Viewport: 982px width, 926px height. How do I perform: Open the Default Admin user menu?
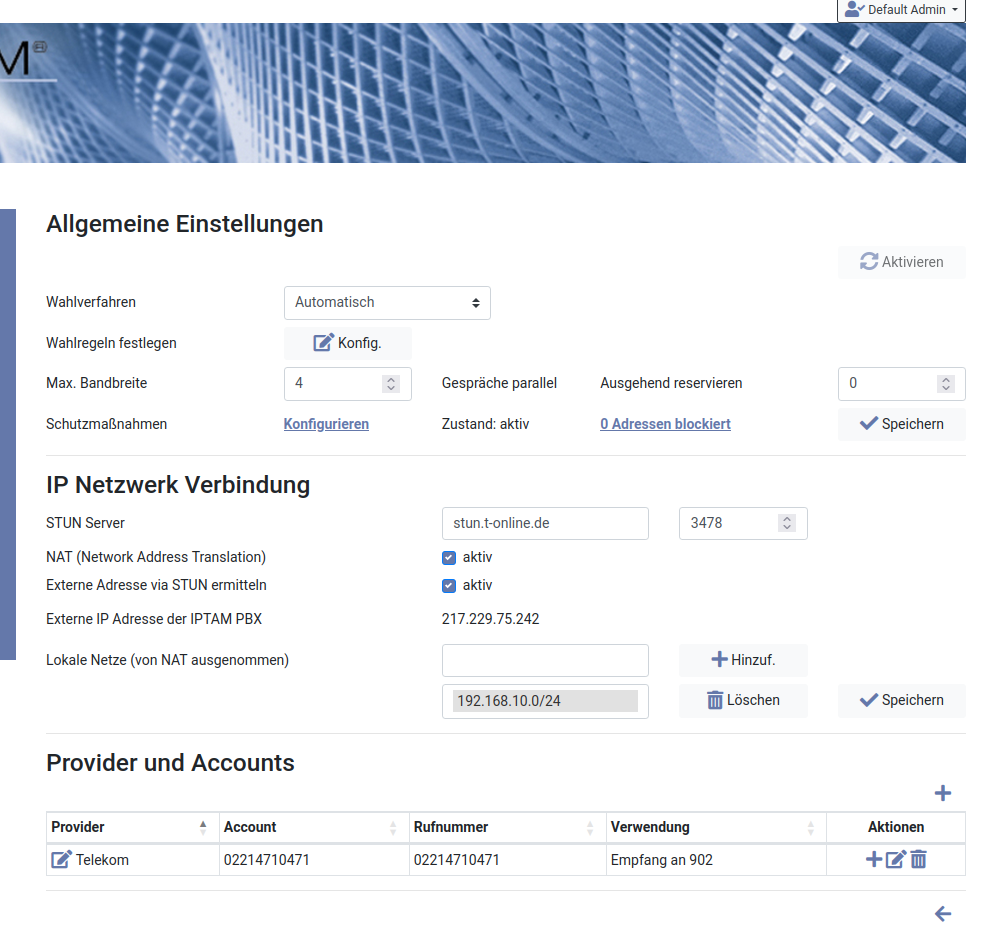(901, 10)
